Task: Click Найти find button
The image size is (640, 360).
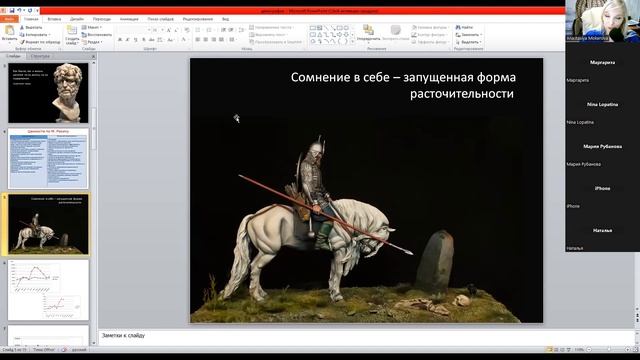Action: (464, 27)
